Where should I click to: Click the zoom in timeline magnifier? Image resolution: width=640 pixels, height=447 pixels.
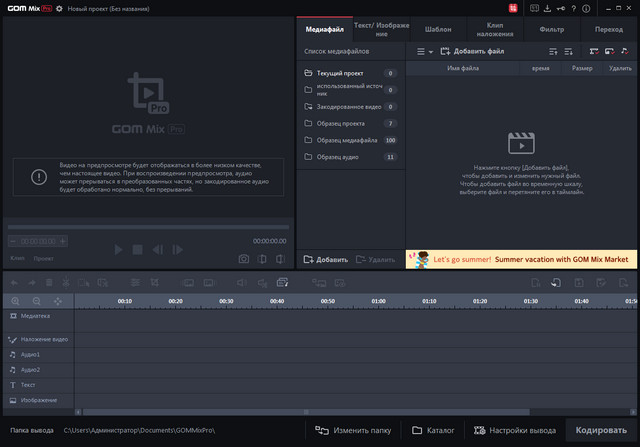coord(15,301)
